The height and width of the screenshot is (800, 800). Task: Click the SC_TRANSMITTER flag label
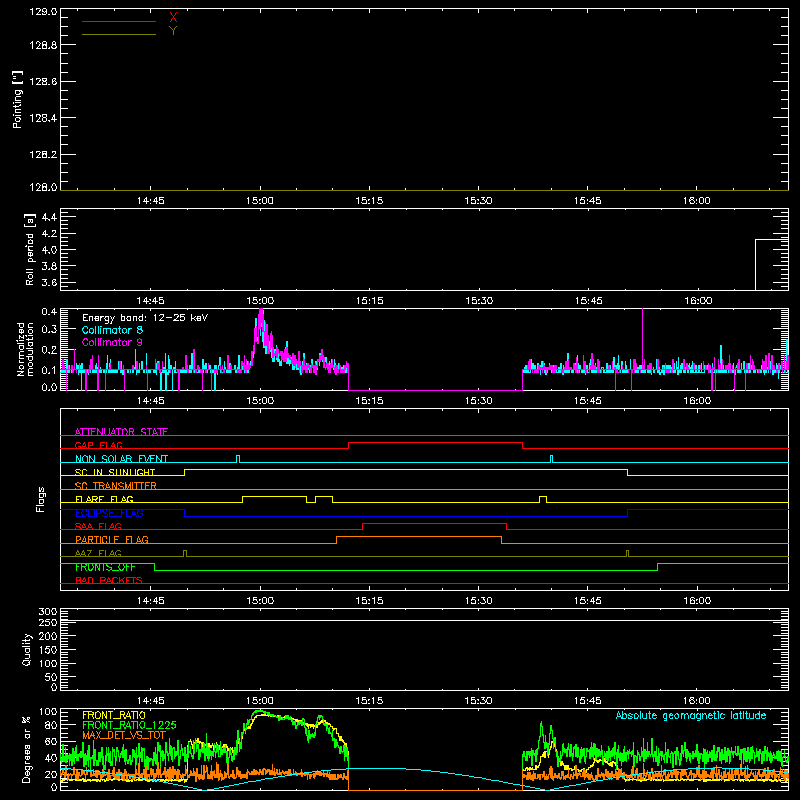[116, 486]
